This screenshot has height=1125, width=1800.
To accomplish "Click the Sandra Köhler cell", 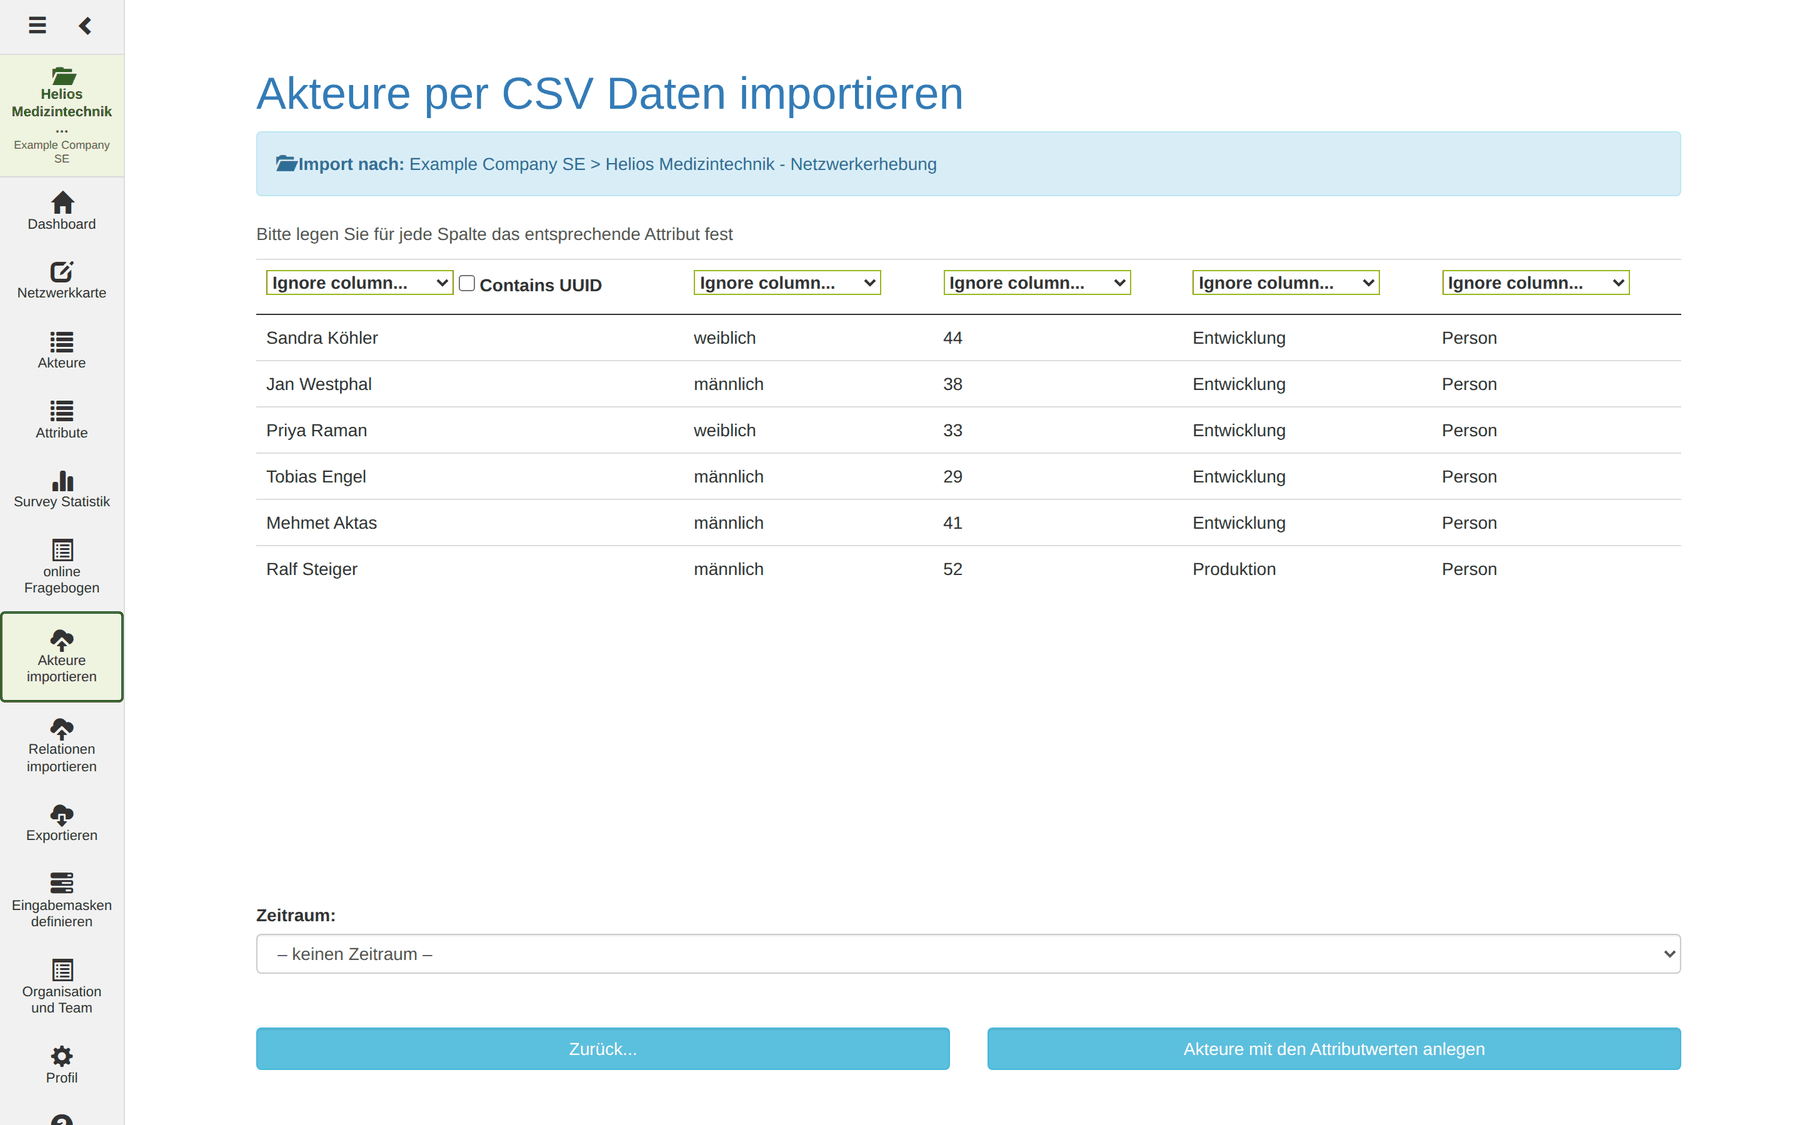I will tap(322, 338).
